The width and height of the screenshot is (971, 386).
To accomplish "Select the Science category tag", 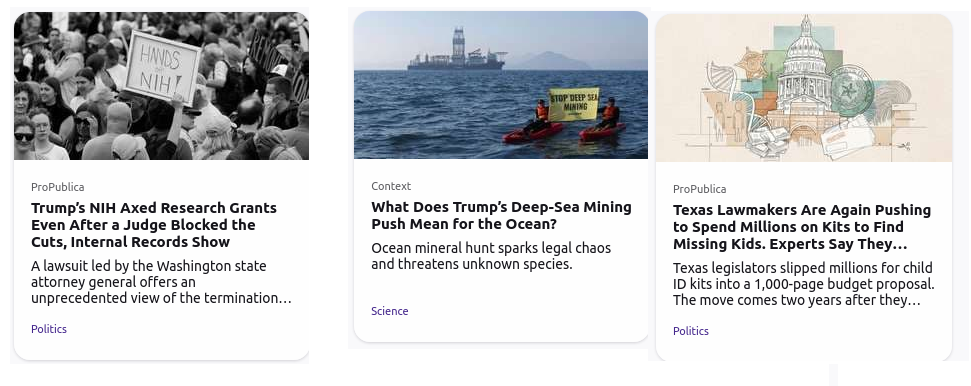I will (390, 311).
